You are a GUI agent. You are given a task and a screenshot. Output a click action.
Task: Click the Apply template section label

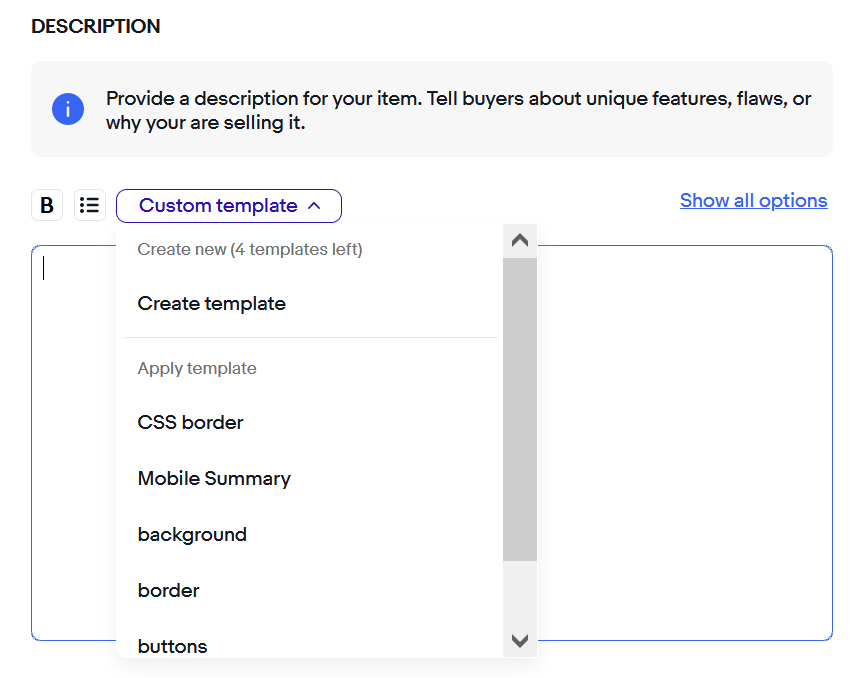197,368
